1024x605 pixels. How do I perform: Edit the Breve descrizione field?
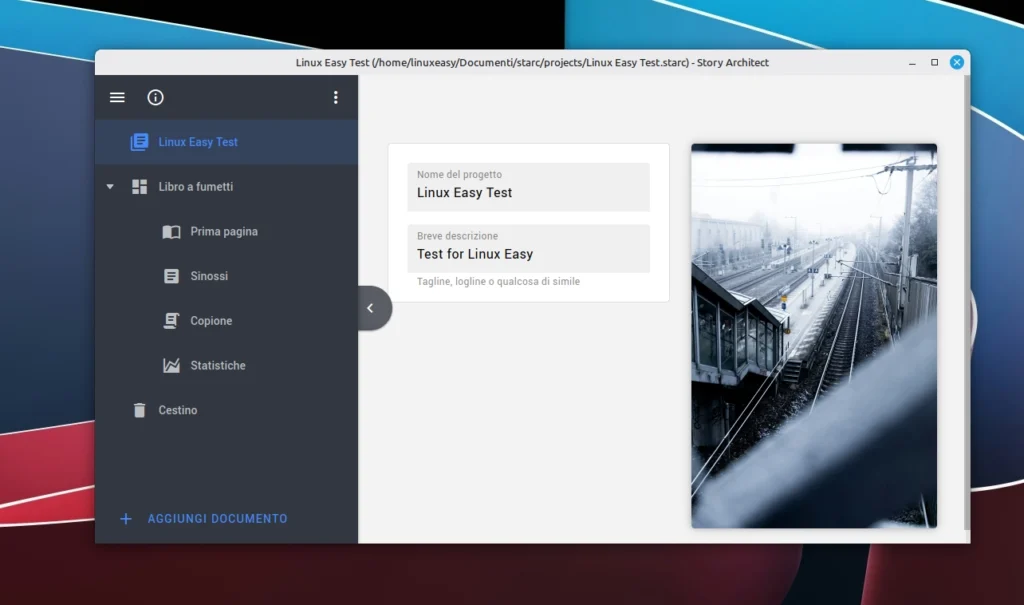pyautogui.click(x=528, y=254)
